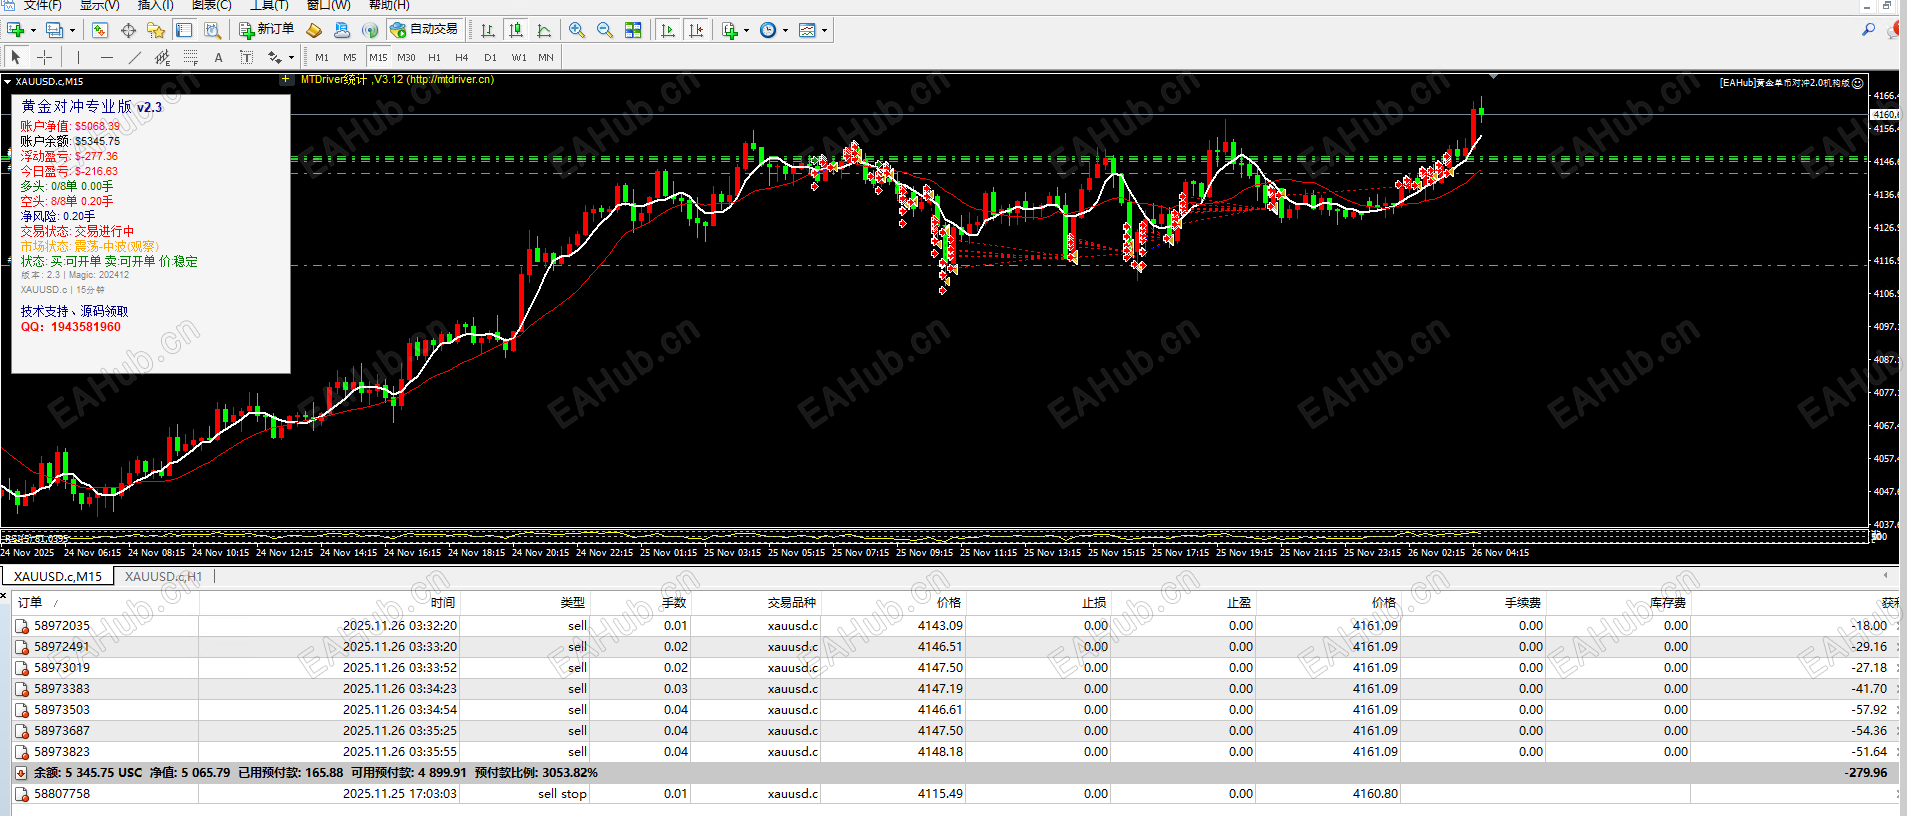Switch to the D1 timeframe

[x=490, y=57]
